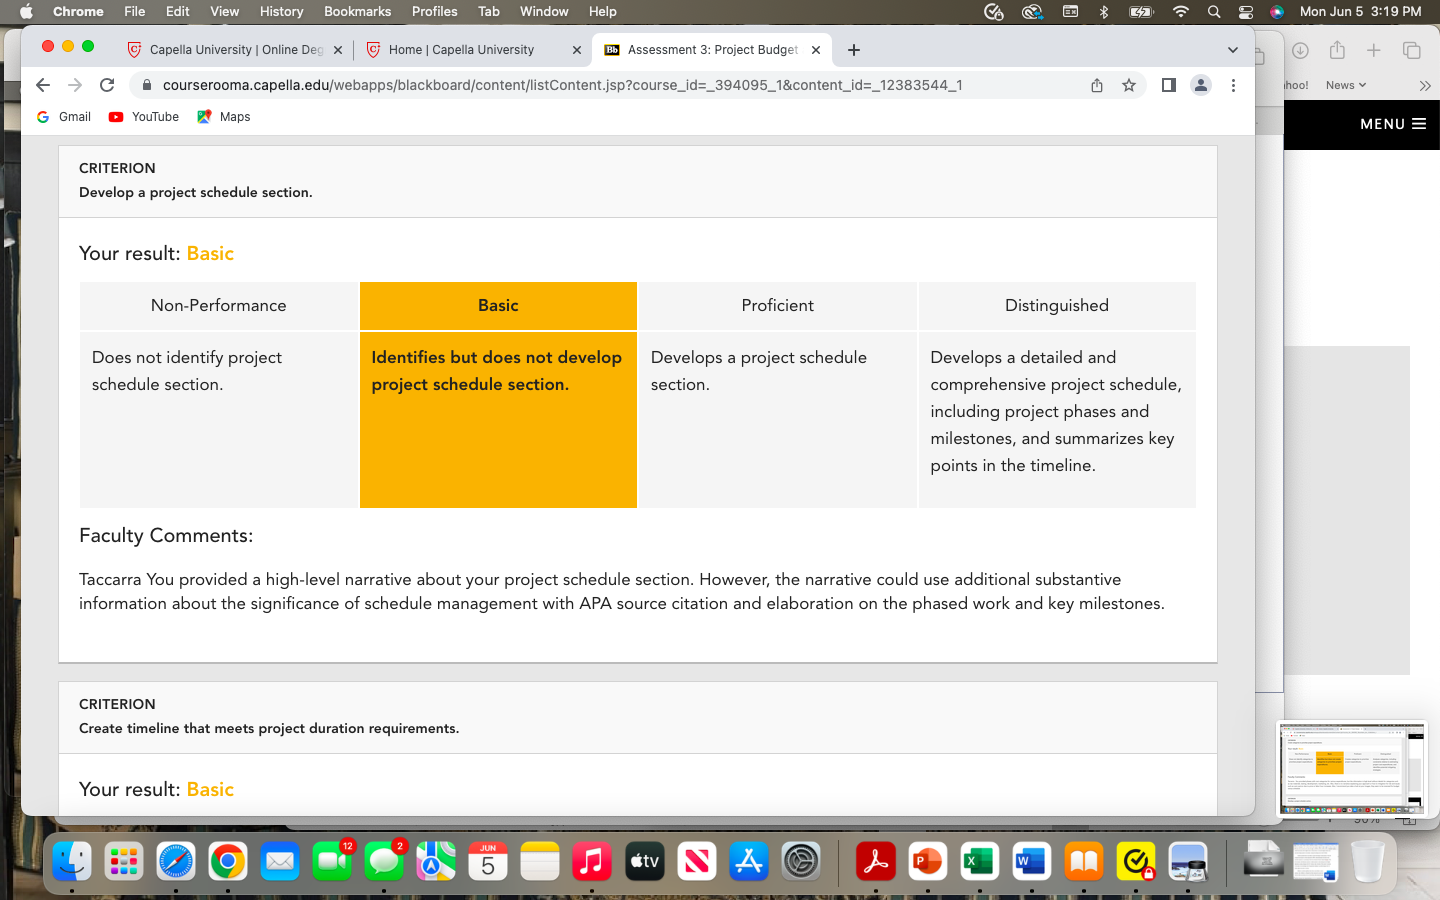Open the Apple menu
The height and width of the screenshot is (900, 1440).
(26, 11)
